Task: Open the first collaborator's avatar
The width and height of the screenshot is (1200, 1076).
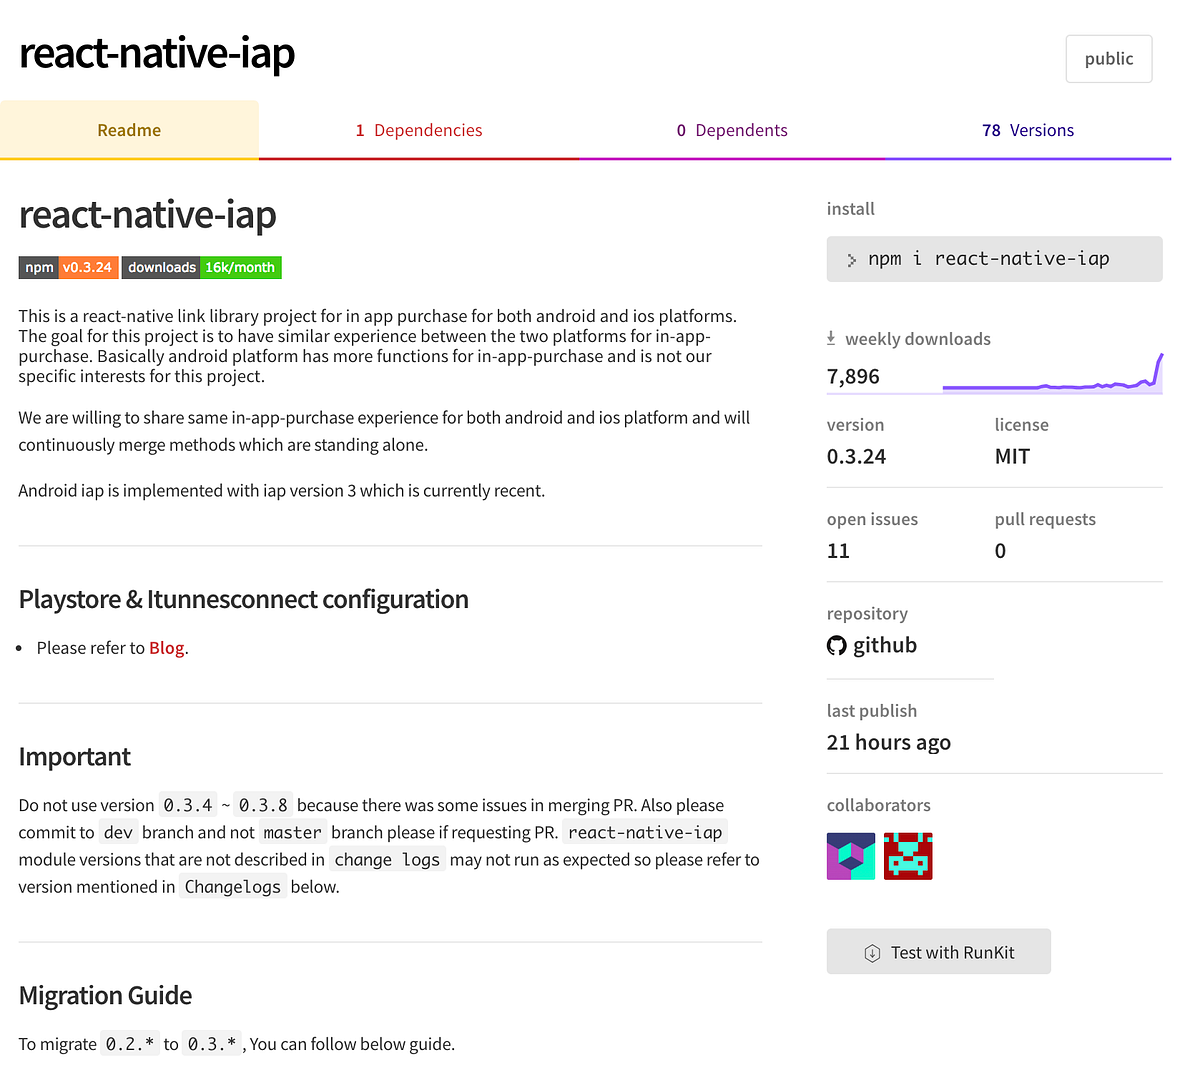Action: tap(850, 856)
